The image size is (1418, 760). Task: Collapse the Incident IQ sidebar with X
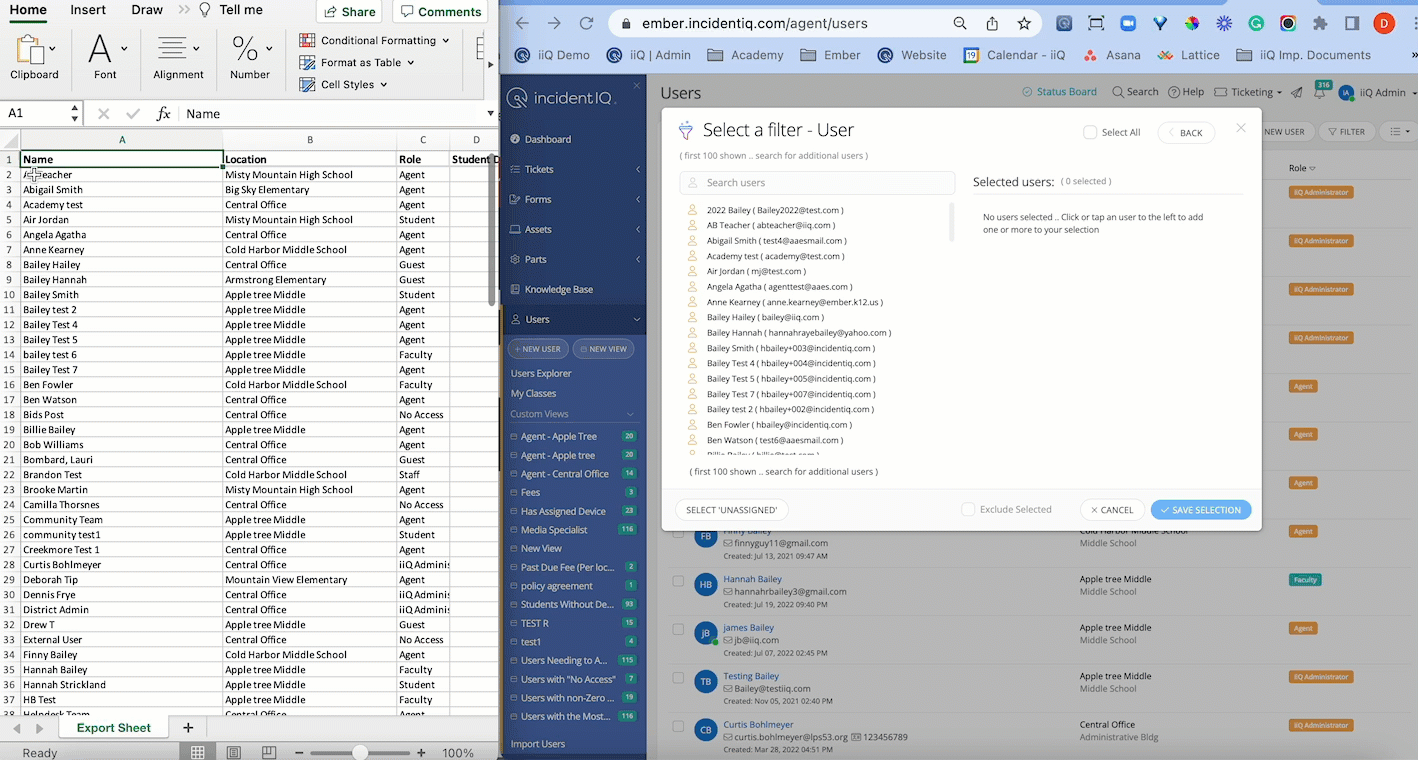(637, 86)
